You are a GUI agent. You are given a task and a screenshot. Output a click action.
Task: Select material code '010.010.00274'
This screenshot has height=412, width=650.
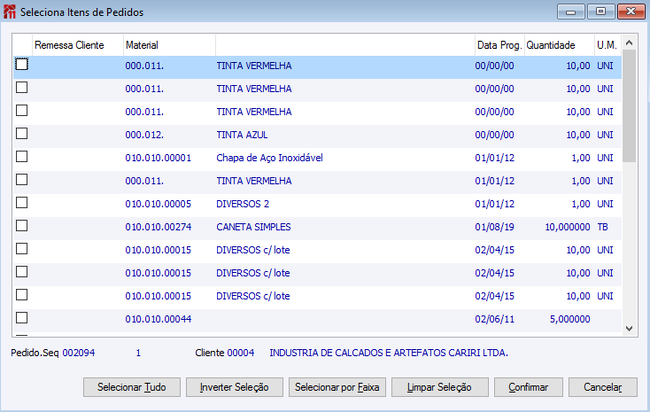(158, 227)
